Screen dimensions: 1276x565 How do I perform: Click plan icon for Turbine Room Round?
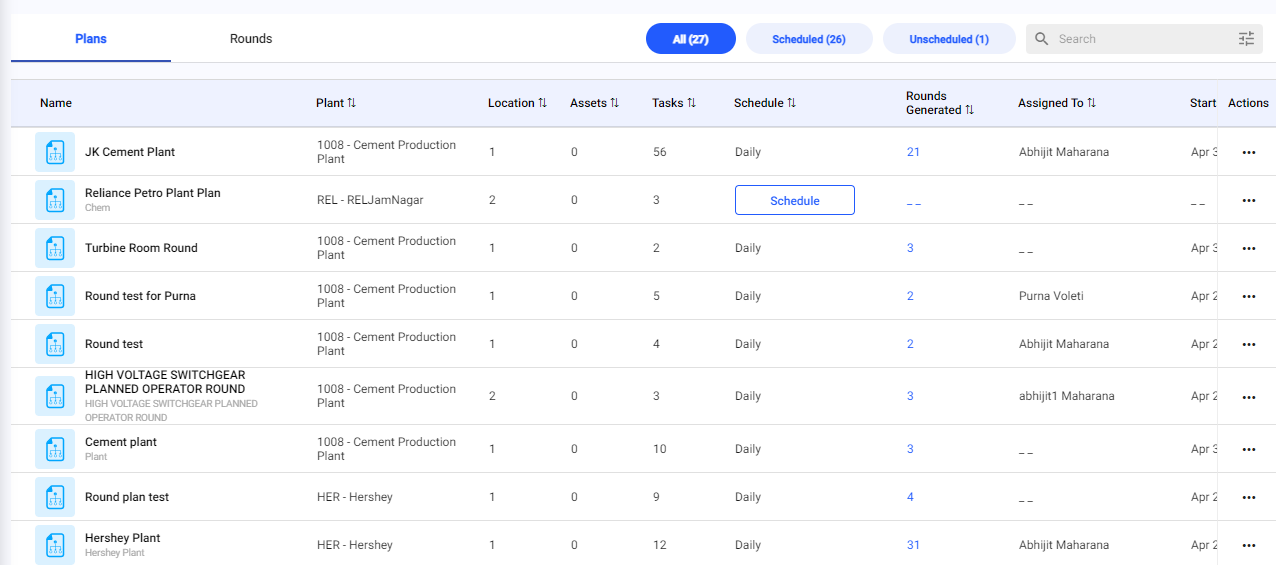coord(55,248)
